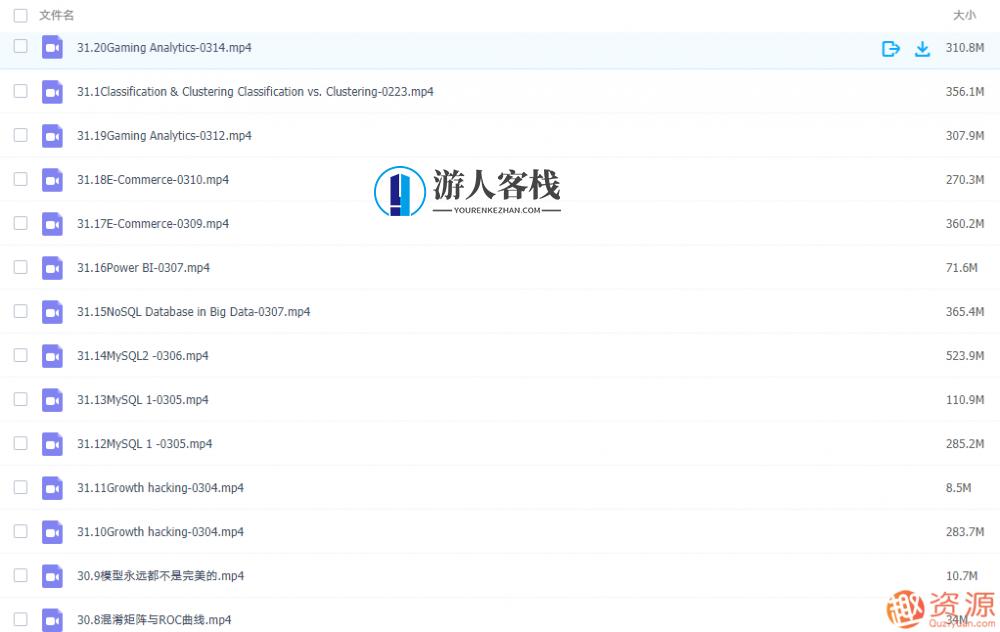Click the video icon beside 31.11Growth hacking-0304.mp4
This screenshot has height=632, width=1000.
pos(52,488)
